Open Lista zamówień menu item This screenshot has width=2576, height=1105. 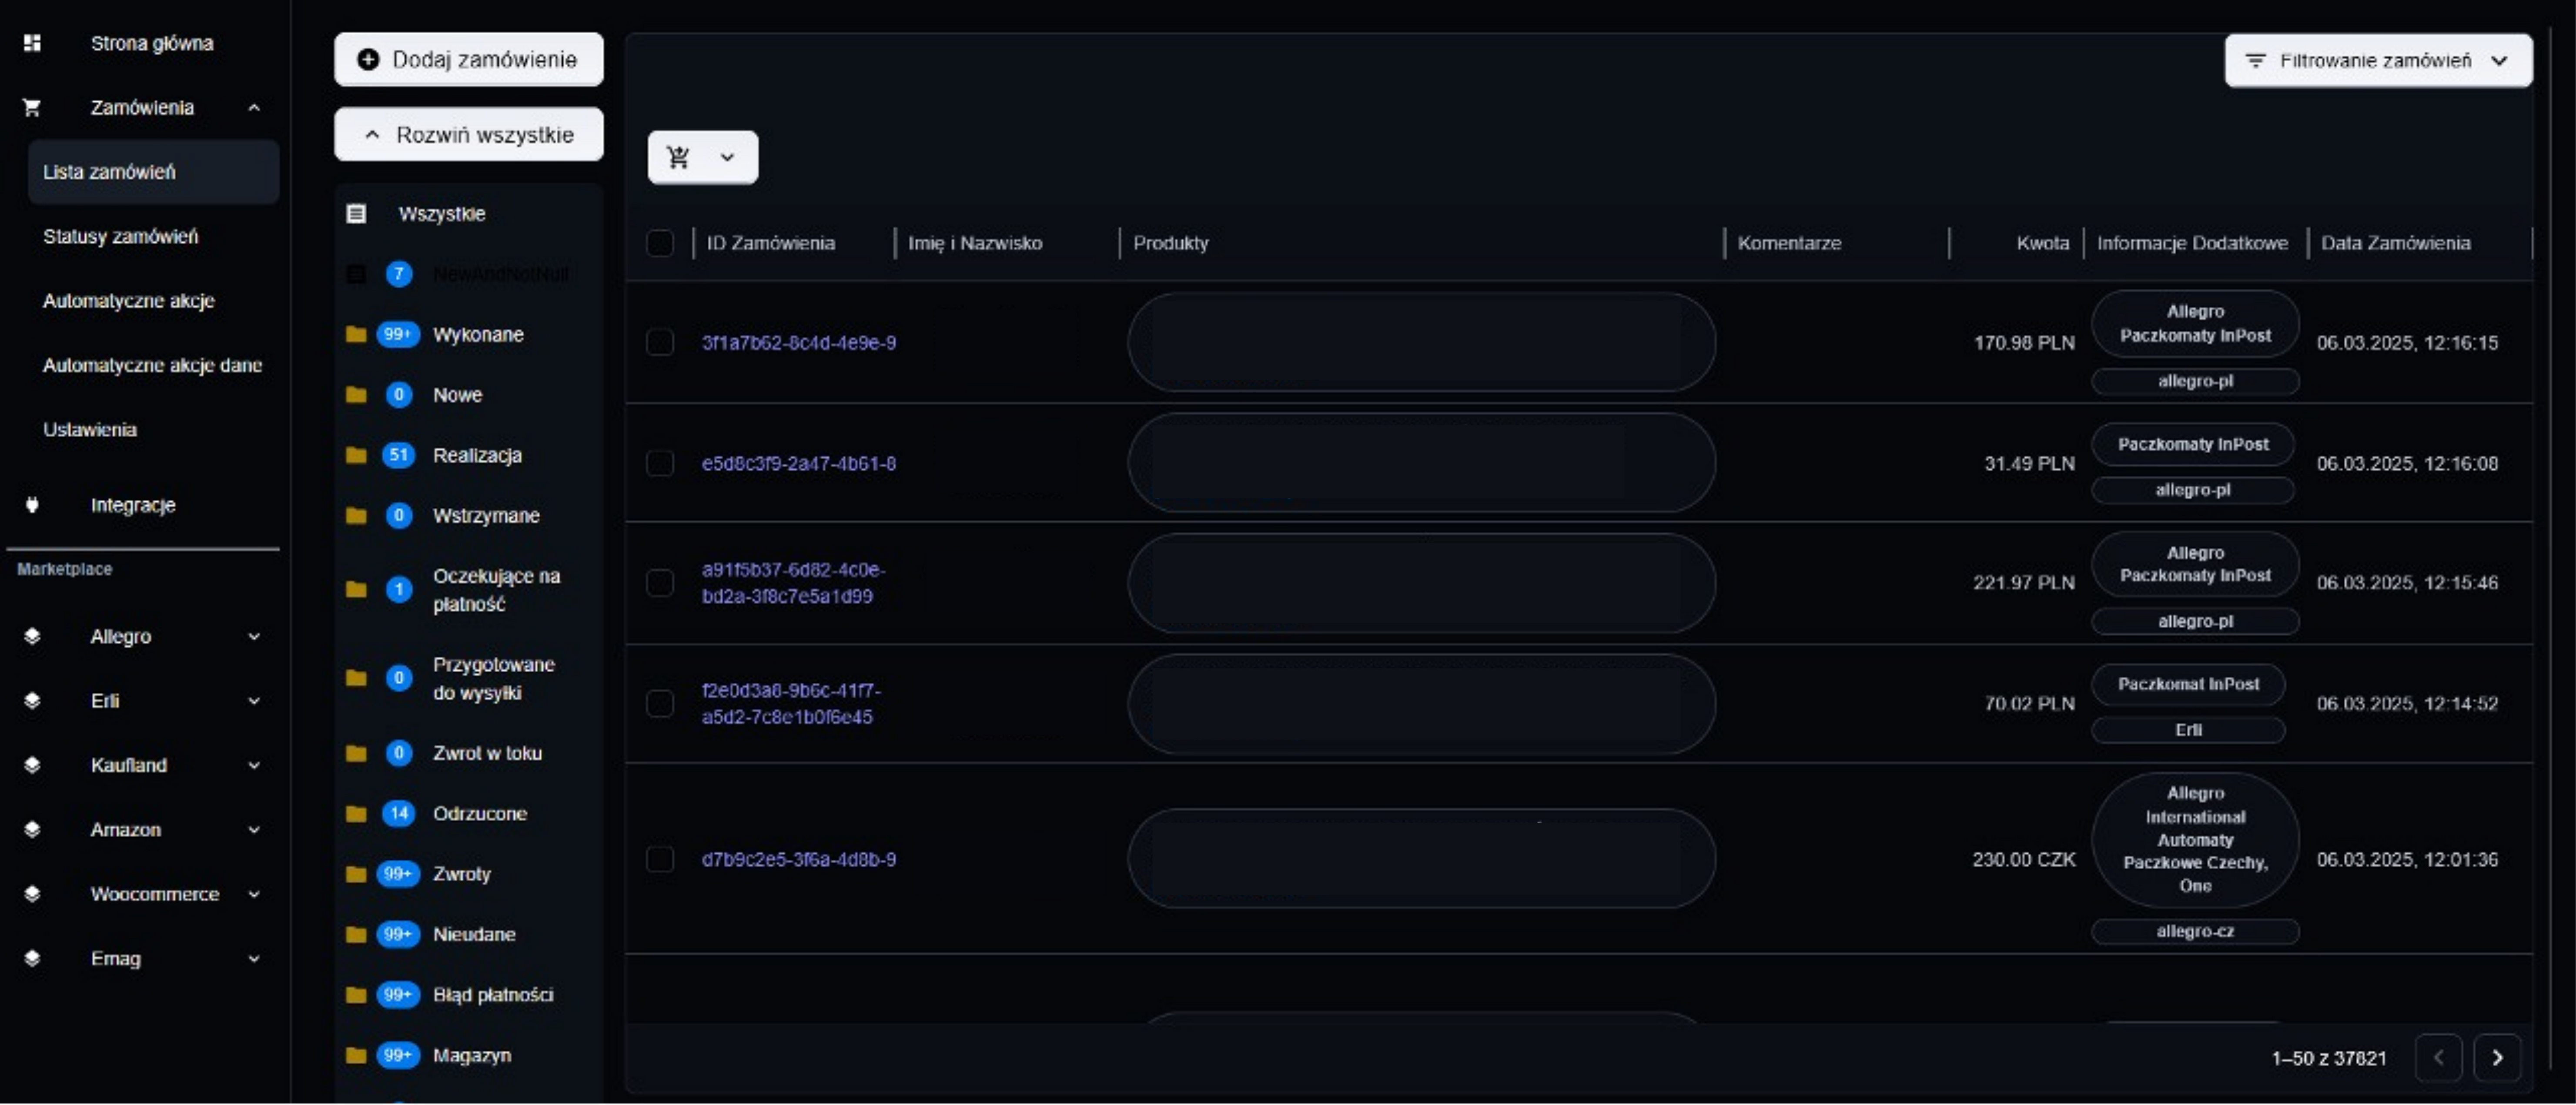153,172
